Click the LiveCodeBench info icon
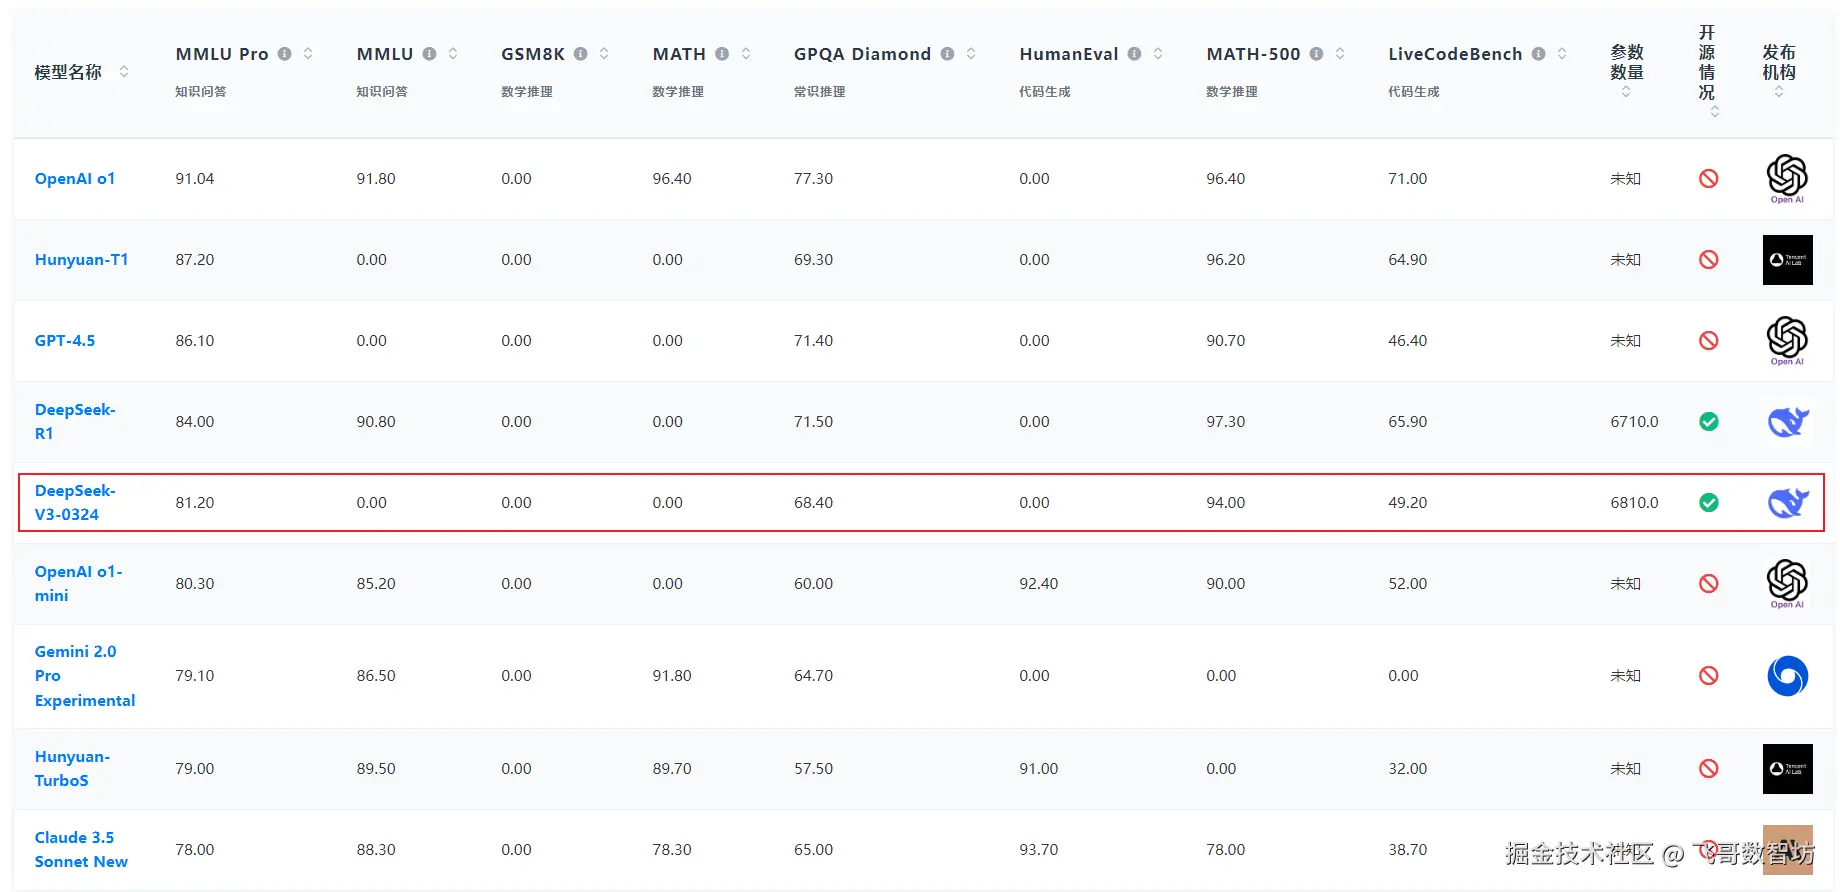The height and width of the screenshot is (892, 1840). (x=1538, y=54)
